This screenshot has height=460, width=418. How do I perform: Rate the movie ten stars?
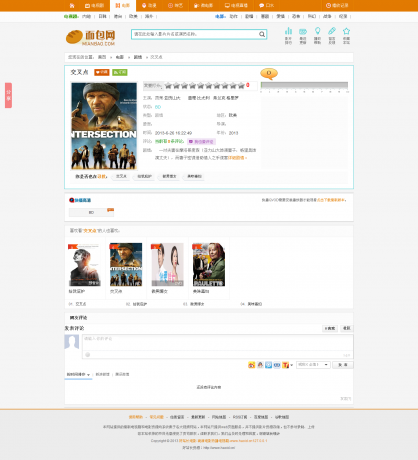pyautogui.click(x=241, y=86)
